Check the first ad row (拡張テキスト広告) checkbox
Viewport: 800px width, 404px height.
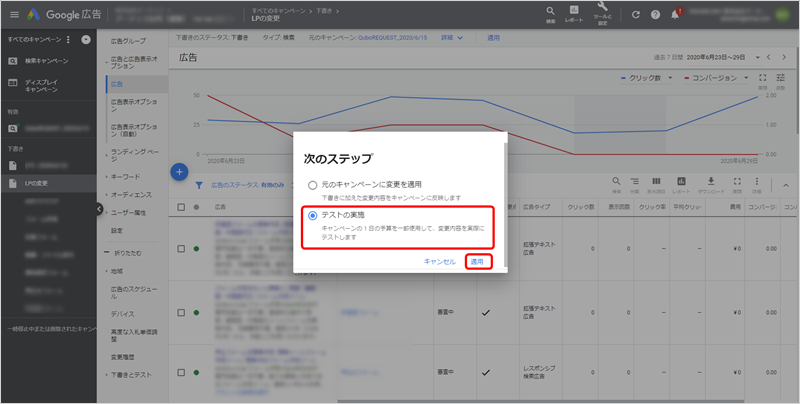tap(181, 248)
